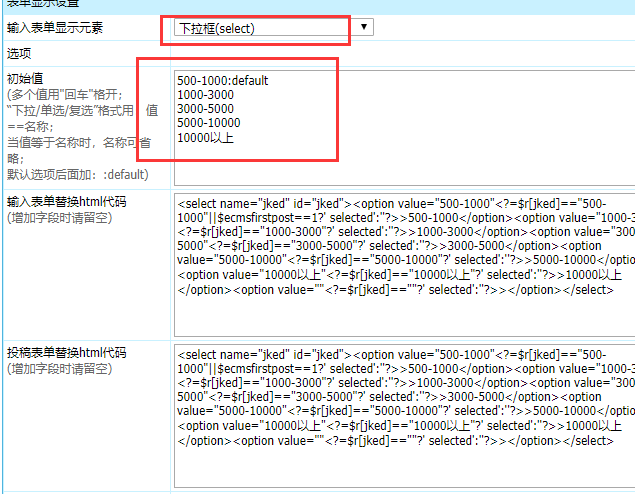Click the arrow on the 下拉框(select) combo box
The width and height of the screenshot is (635, 494).
pyautogui.click(x=363, y=27)
